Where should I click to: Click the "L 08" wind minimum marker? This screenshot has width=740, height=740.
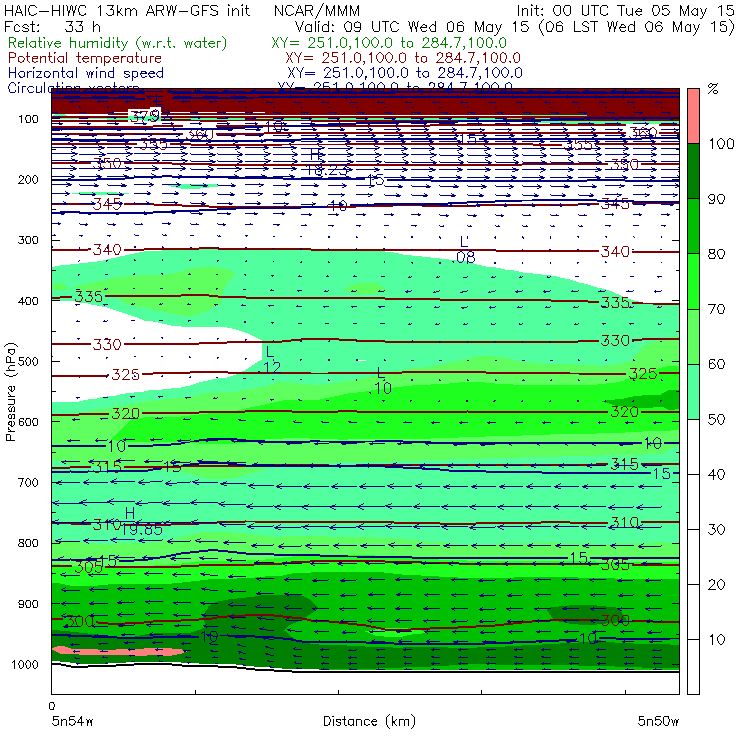(x=465, y=250)
